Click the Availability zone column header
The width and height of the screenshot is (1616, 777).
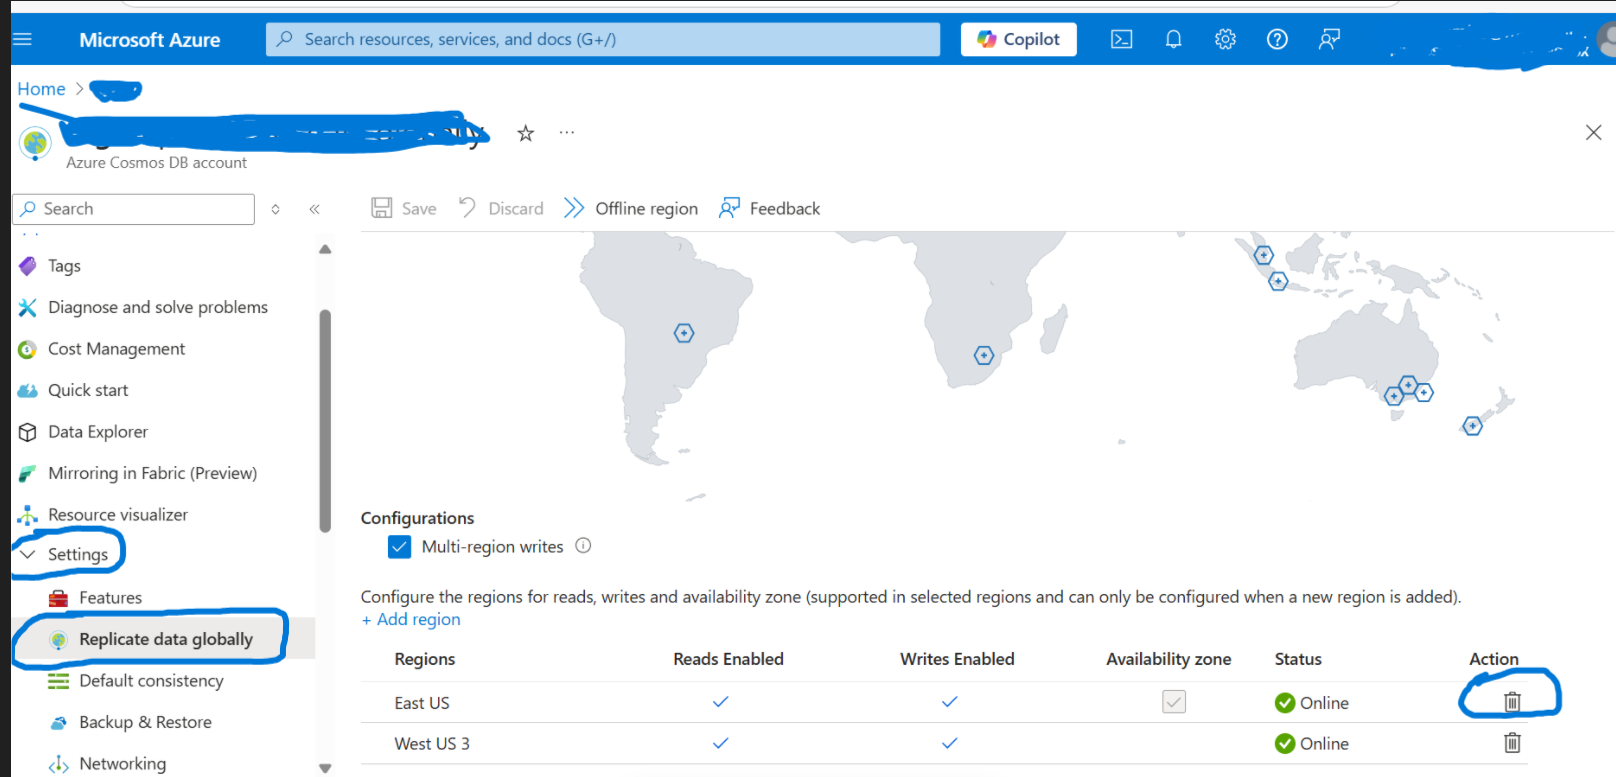point(1168,659)
